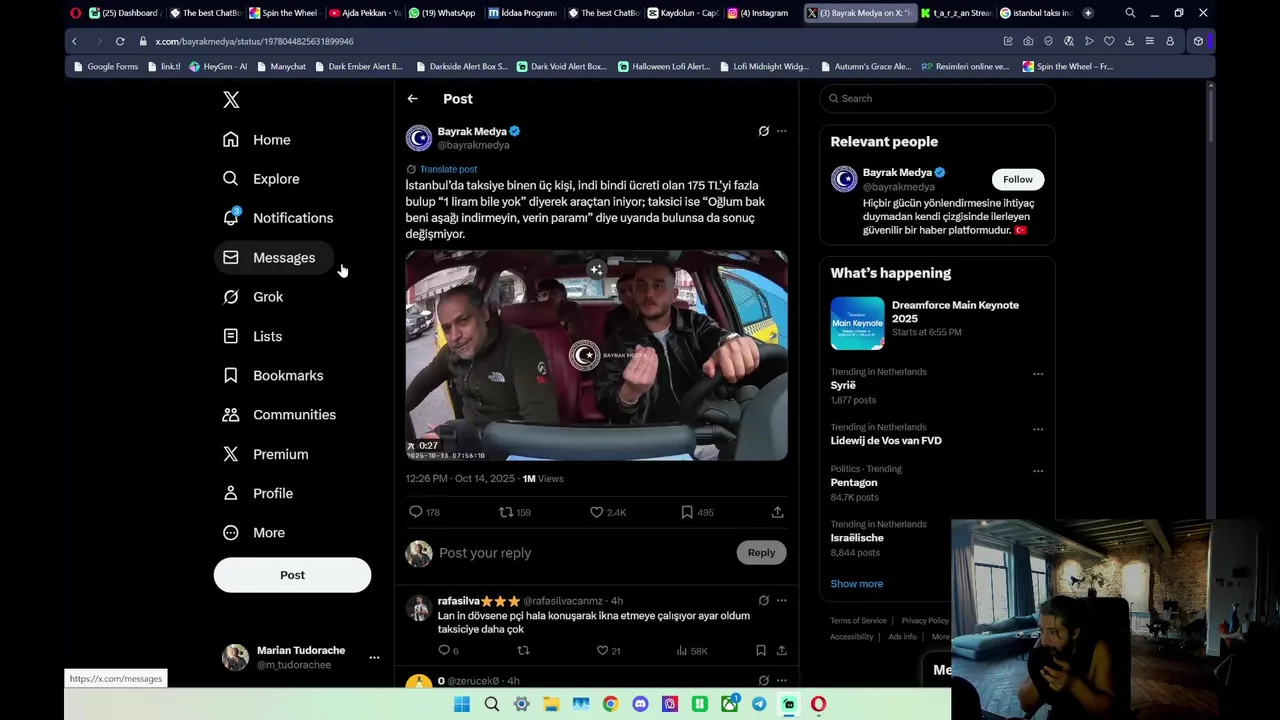Open Premium in the sidebar
The height and width of the screenshot is (720, 1280).
coord(266,454)
